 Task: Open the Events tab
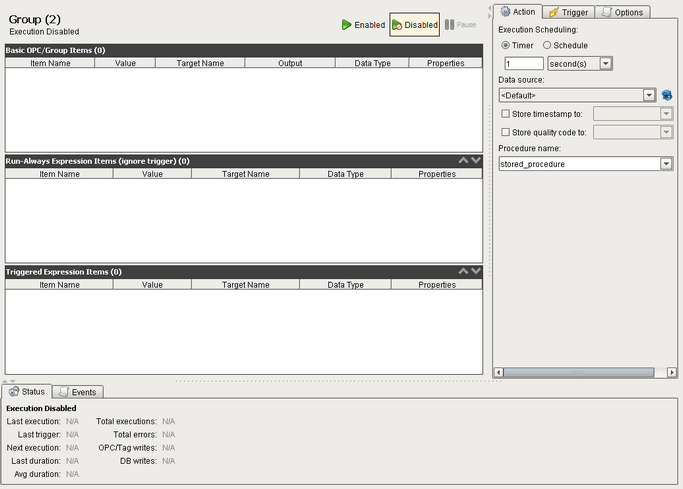[78, 392]
